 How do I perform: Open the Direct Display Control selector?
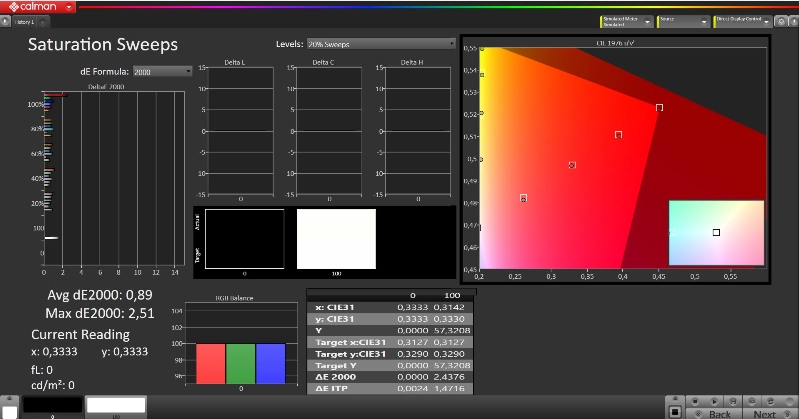coord(742,20)
